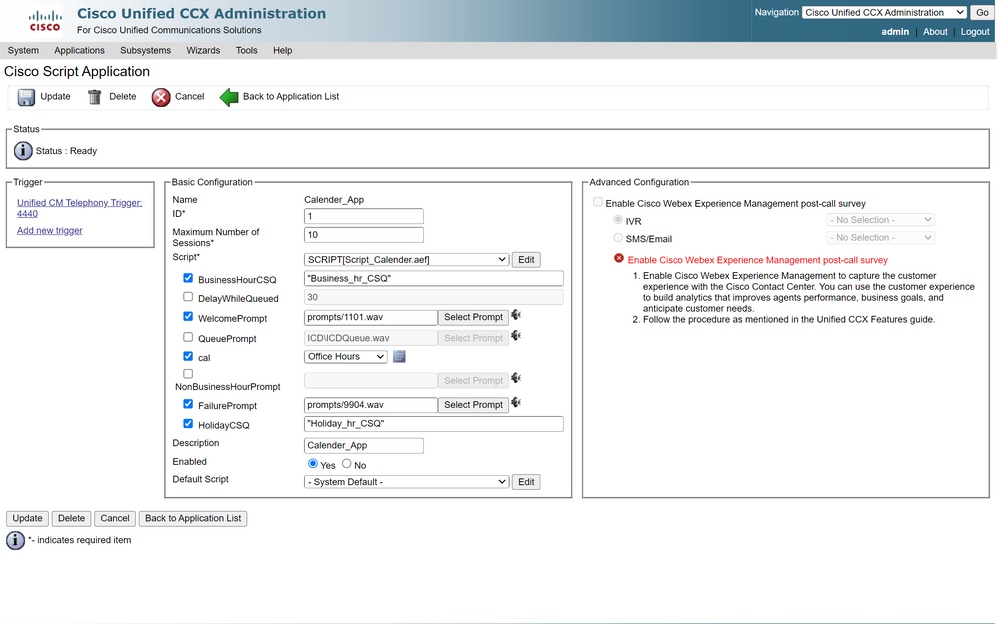Viewport: 998px width, 624px height.
Task: Toggle the cal checkbox
Action: coord(188,356)
